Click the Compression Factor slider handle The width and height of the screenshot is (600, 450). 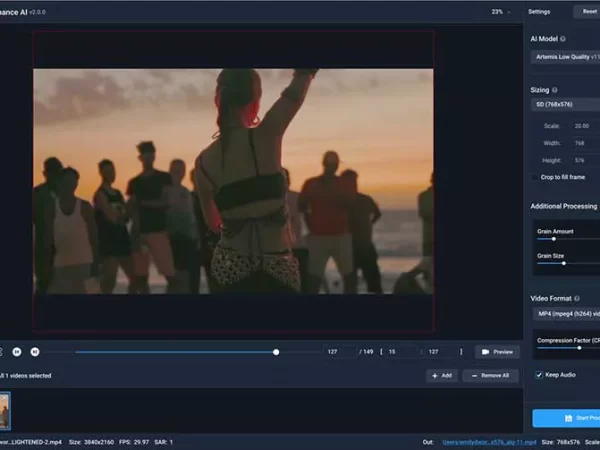click(579, 348)
